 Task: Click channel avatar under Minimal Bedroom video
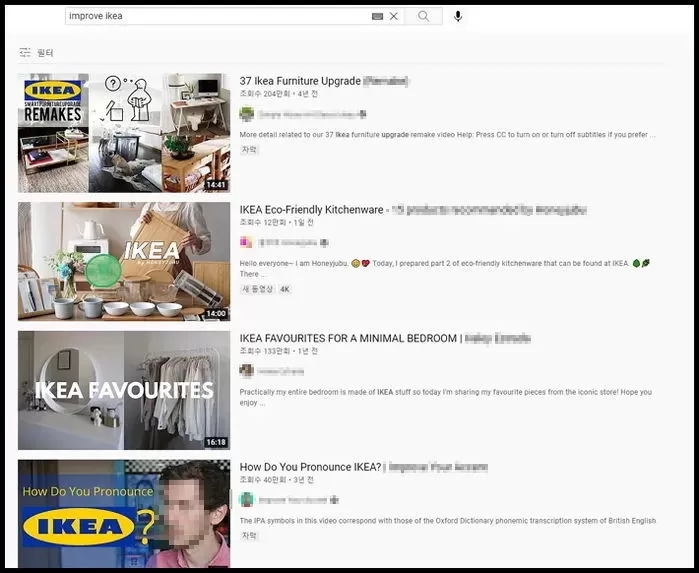[246, 371]
